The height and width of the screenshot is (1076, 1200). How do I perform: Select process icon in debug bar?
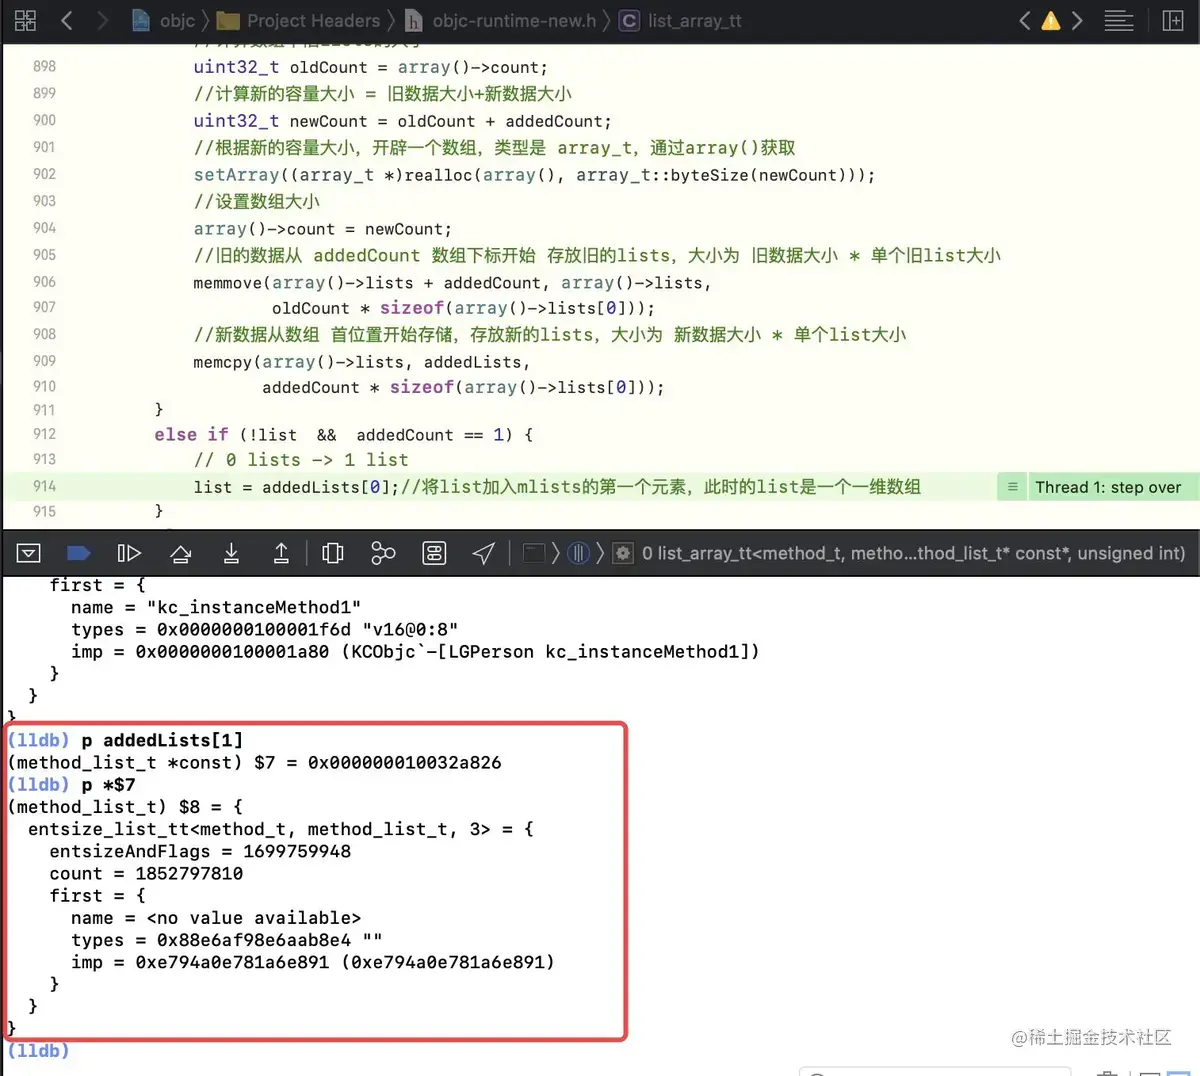point(534,553)
